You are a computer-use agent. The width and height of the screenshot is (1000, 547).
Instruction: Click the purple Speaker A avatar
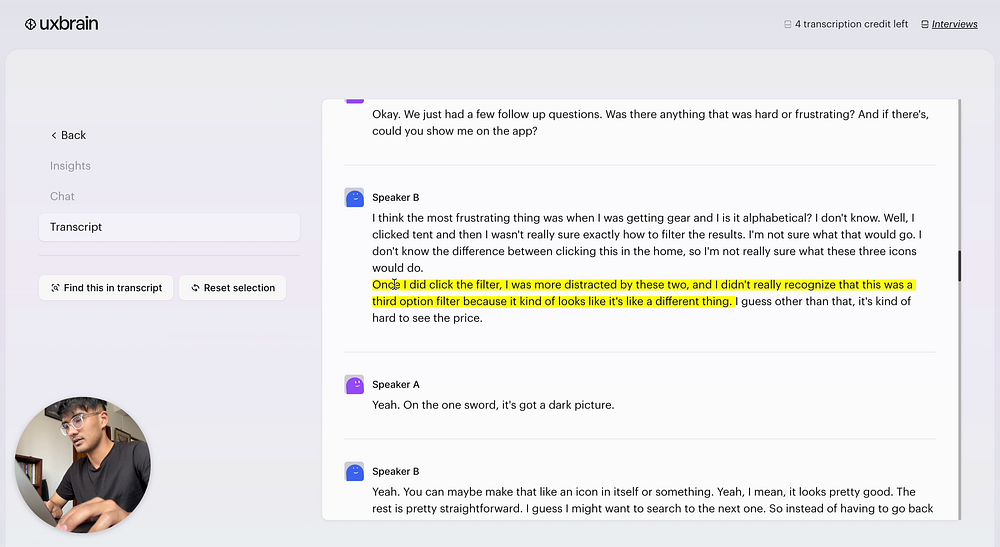(354, 385)
